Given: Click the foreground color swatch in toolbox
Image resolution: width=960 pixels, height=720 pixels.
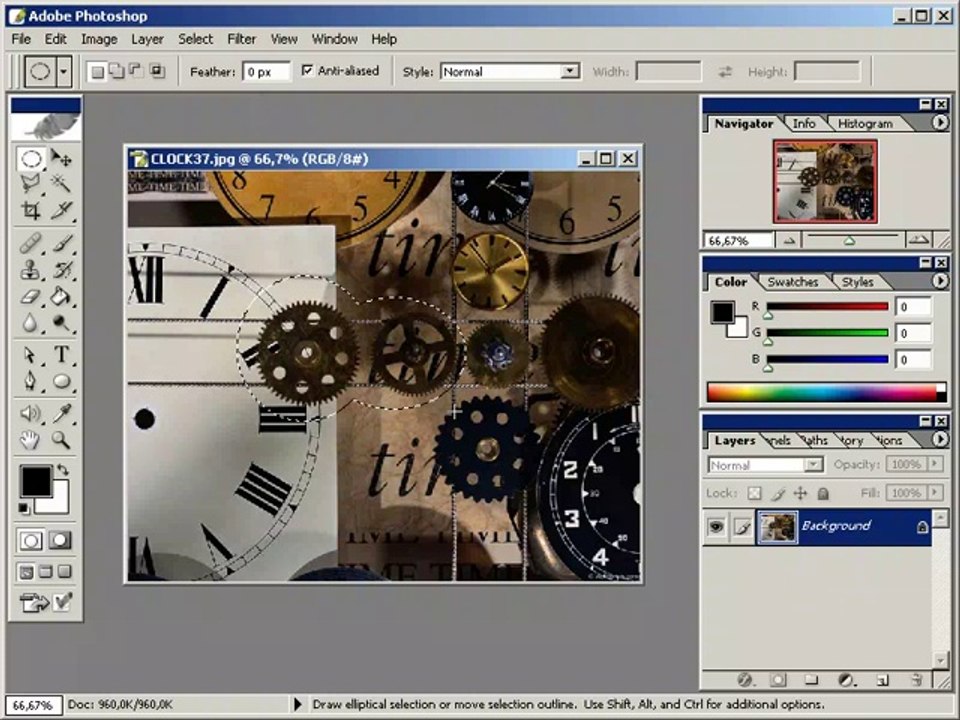Looking at the screenshot, I should [36, 481].
